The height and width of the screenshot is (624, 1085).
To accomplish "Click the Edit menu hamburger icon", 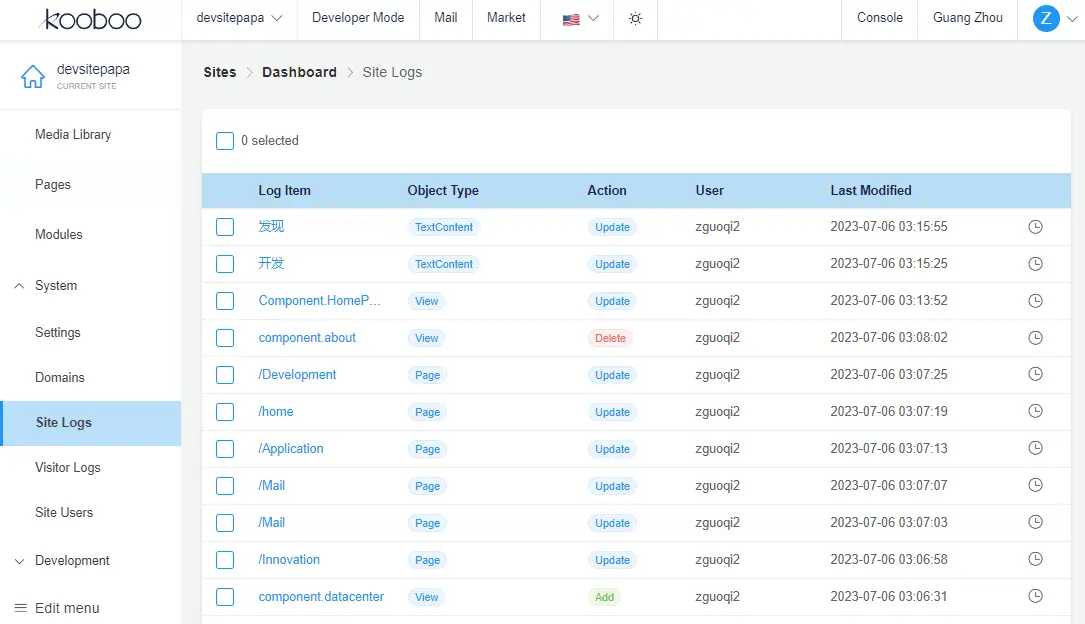I will 20,608.
